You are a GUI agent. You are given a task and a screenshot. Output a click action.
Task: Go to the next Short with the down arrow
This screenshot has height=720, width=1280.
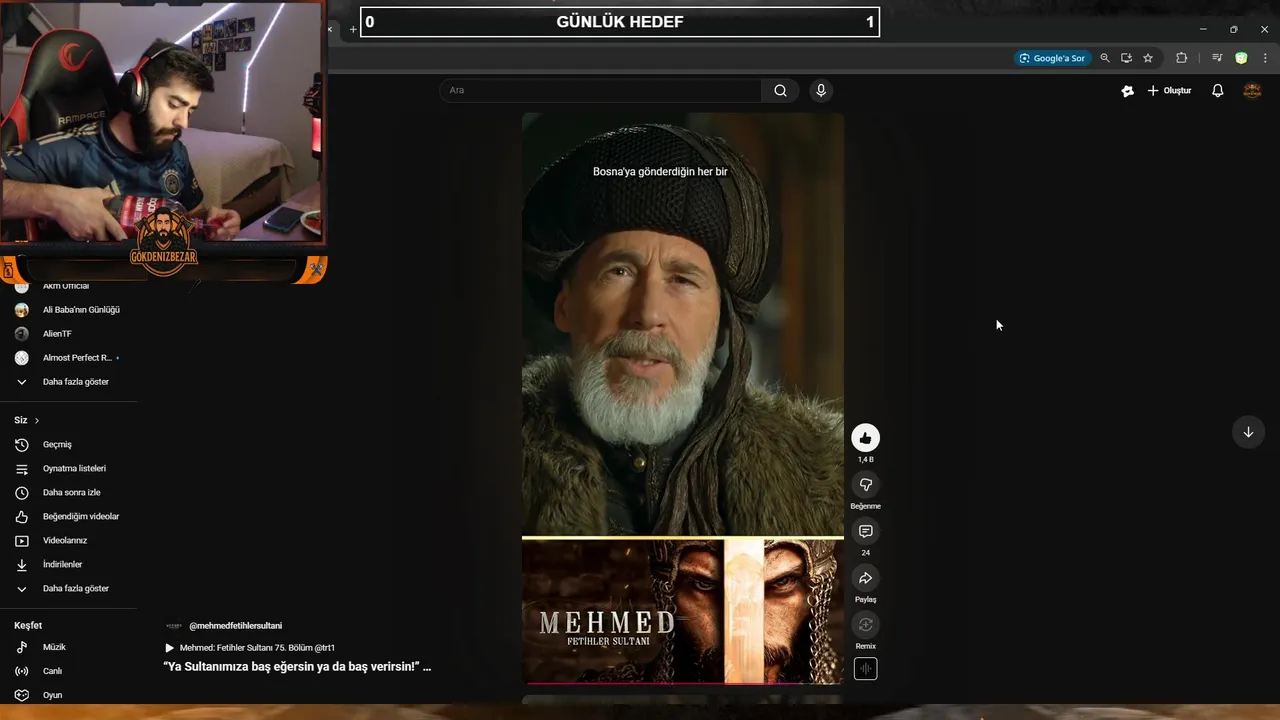coord(1248,432)
